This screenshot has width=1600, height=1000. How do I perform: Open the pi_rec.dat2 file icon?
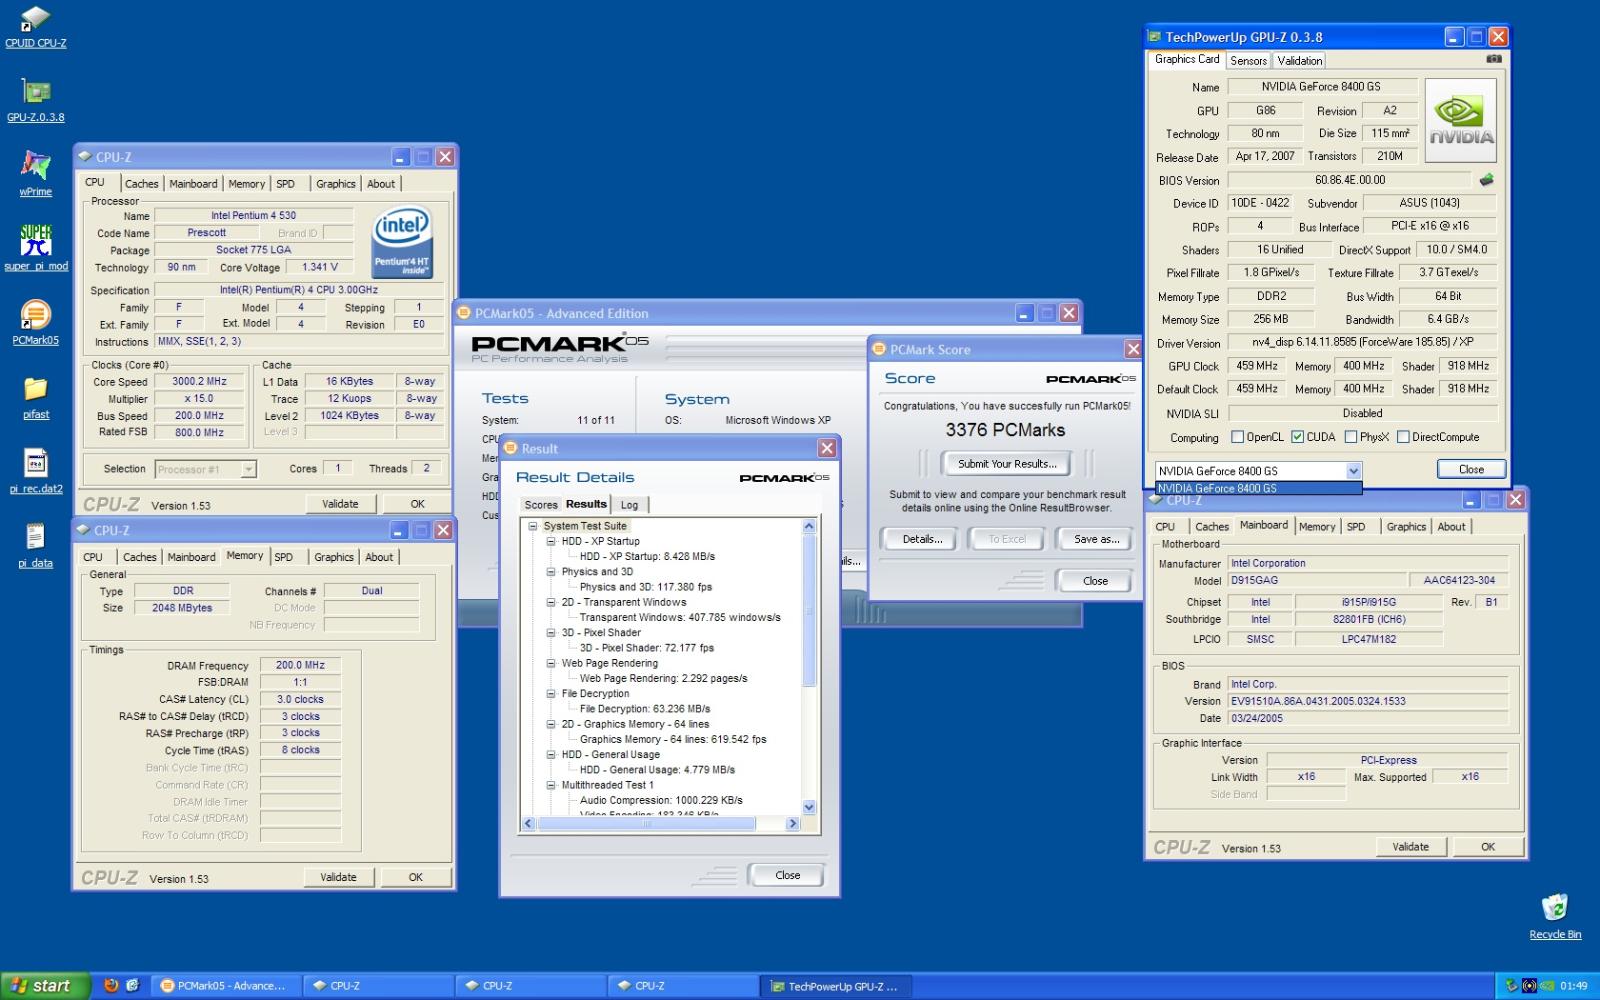tap(36, 471)
